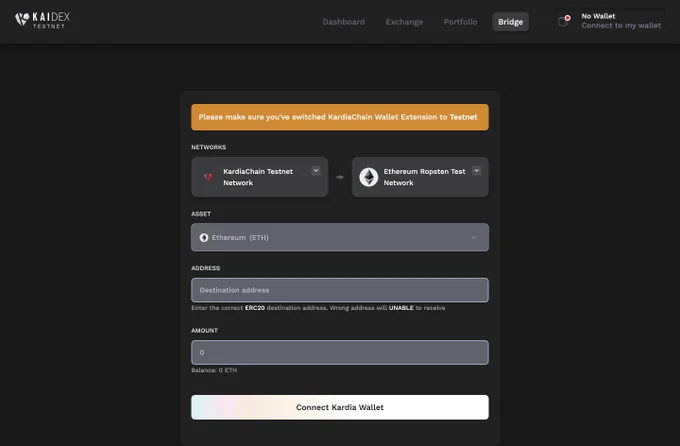Click the ASSET section label

click(x=201, y=213)
